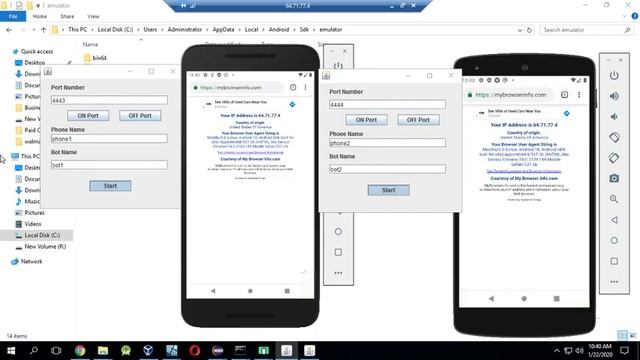Viewport: 640px width, 360px height.
Task: Click ON Port in phone1 window
Action: click(x=88, y=116)
